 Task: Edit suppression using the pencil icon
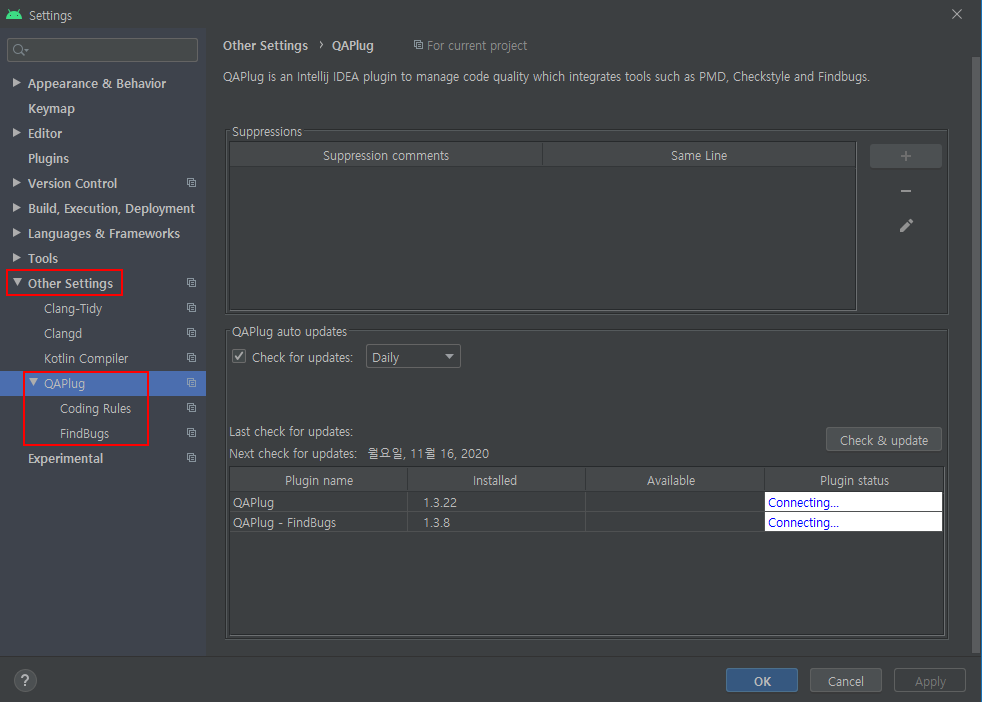pos(906,225)
